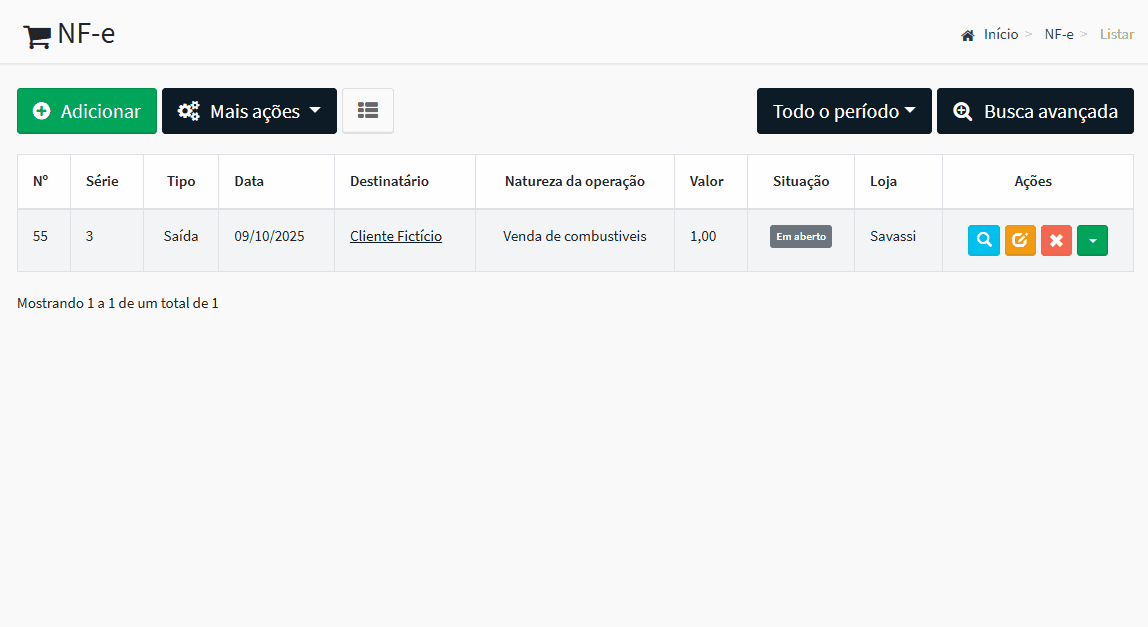Click the shopping cart icon next to NF-e title
This screenshot has height=627, width=1148.
[x=36, y=33]
